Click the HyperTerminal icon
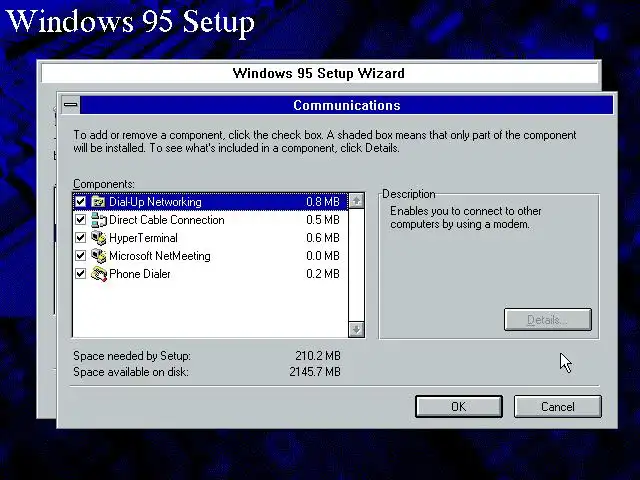Image resolution: width=640 pixels, height=480 pixels. point(98,238)
